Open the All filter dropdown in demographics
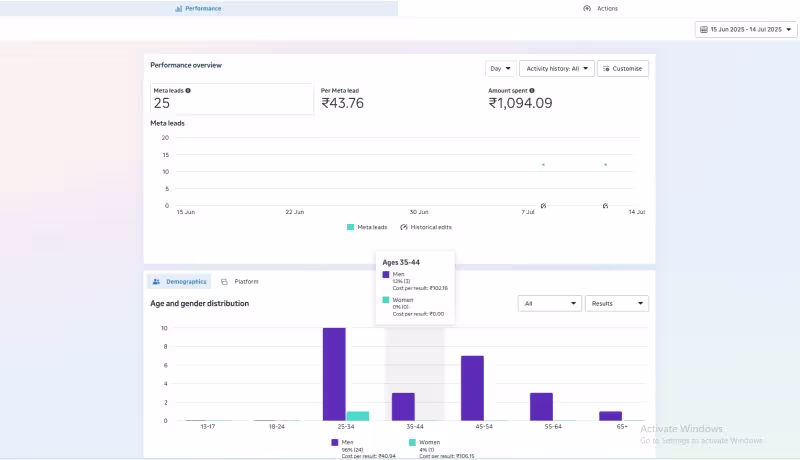Viewport: 800px width, 460px height. [549, 303]
